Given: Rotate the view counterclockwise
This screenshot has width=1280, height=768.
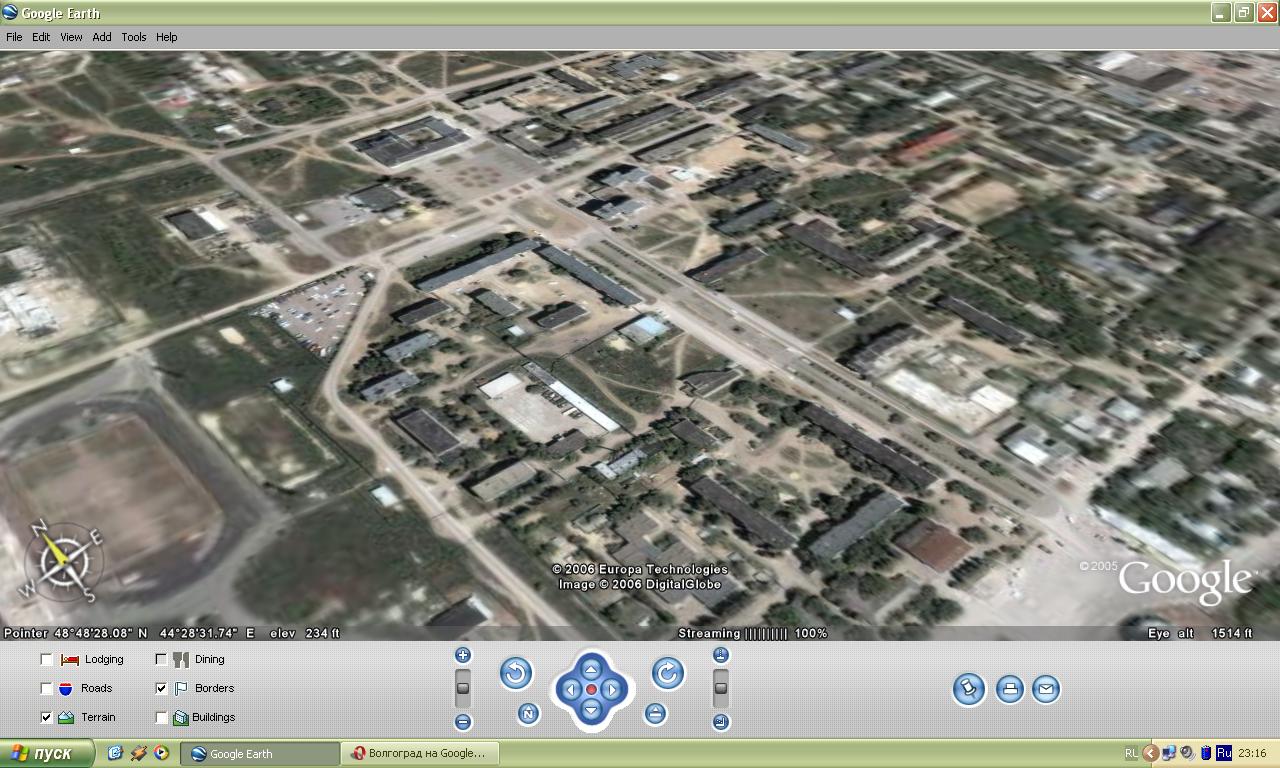Looking at the screenshot, I should [516, 673].
